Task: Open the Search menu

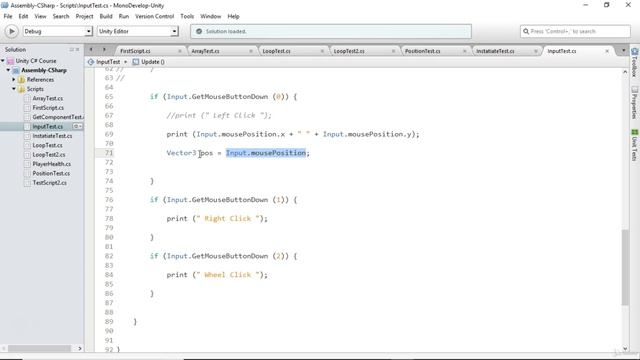Action: (x=61, y=16)
